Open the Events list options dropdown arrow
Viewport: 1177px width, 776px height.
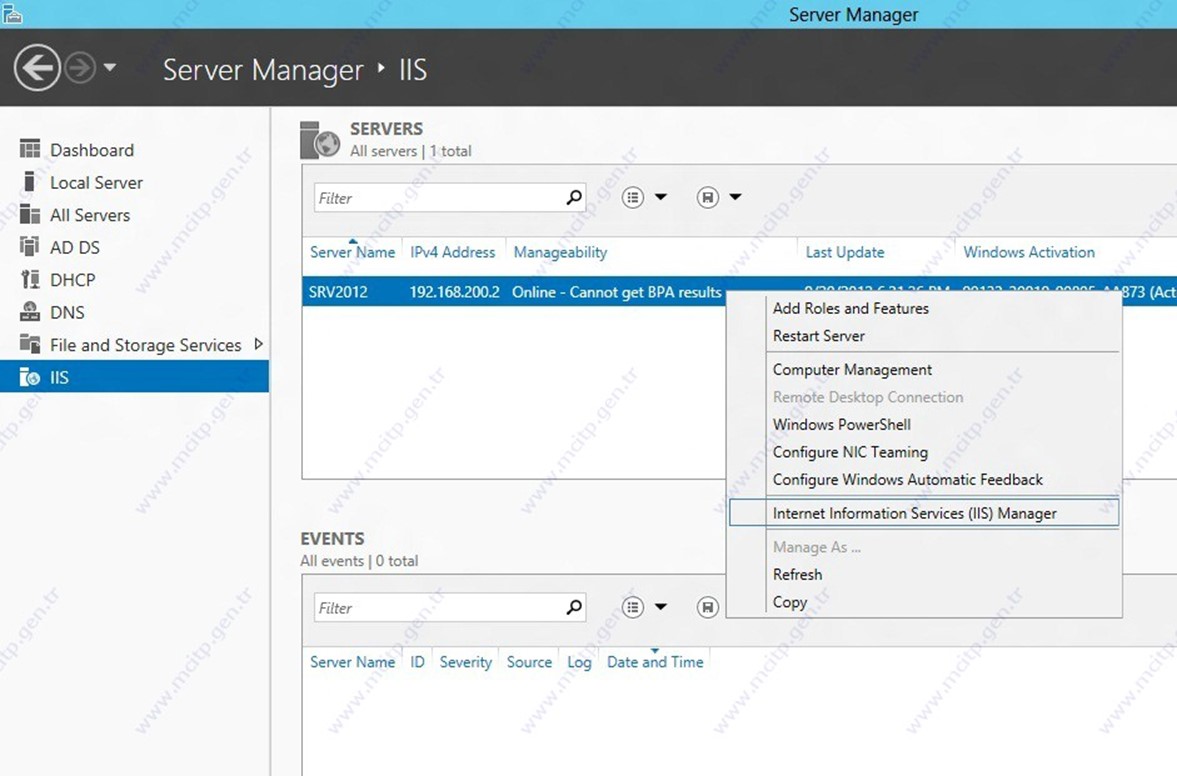661,606
